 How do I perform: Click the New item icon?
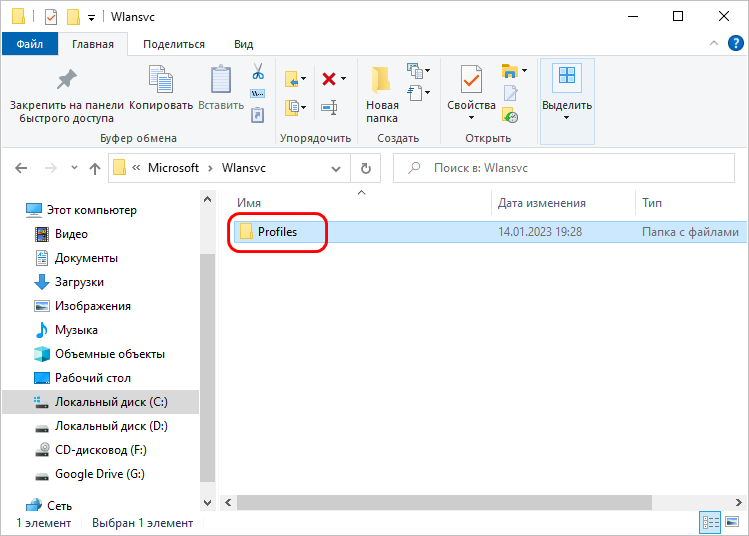(x=415, y=71)
